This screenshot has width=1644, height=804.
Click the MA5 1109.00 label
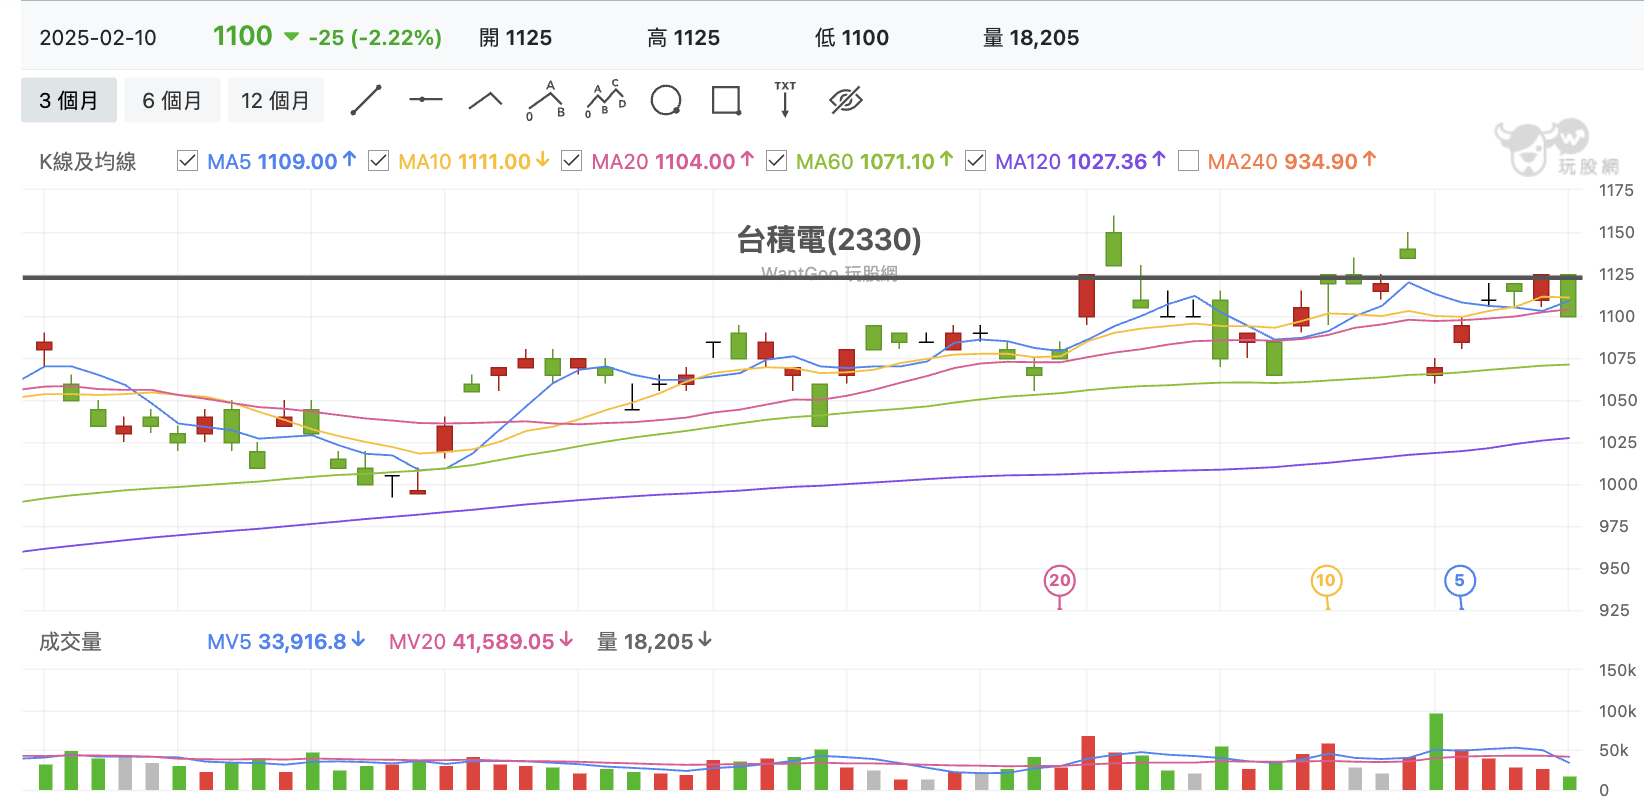281,161
